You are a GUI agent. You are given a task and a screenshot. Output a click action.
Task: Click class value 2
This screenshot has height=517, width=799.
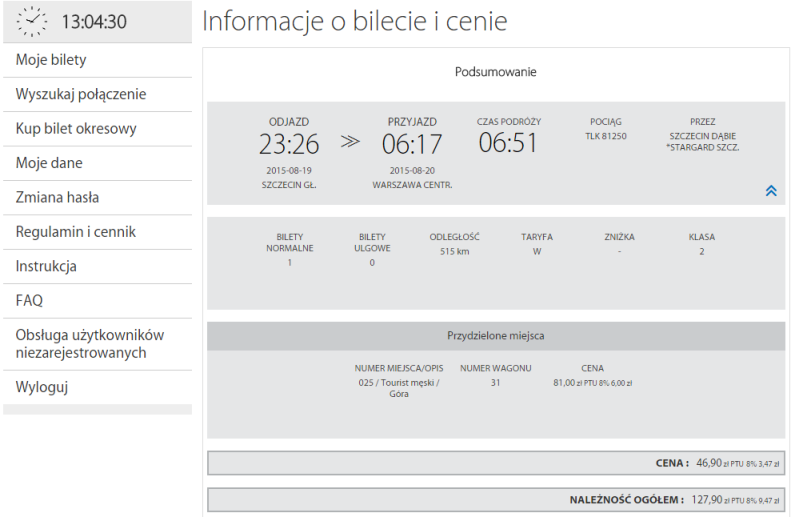tap(702, 251)
